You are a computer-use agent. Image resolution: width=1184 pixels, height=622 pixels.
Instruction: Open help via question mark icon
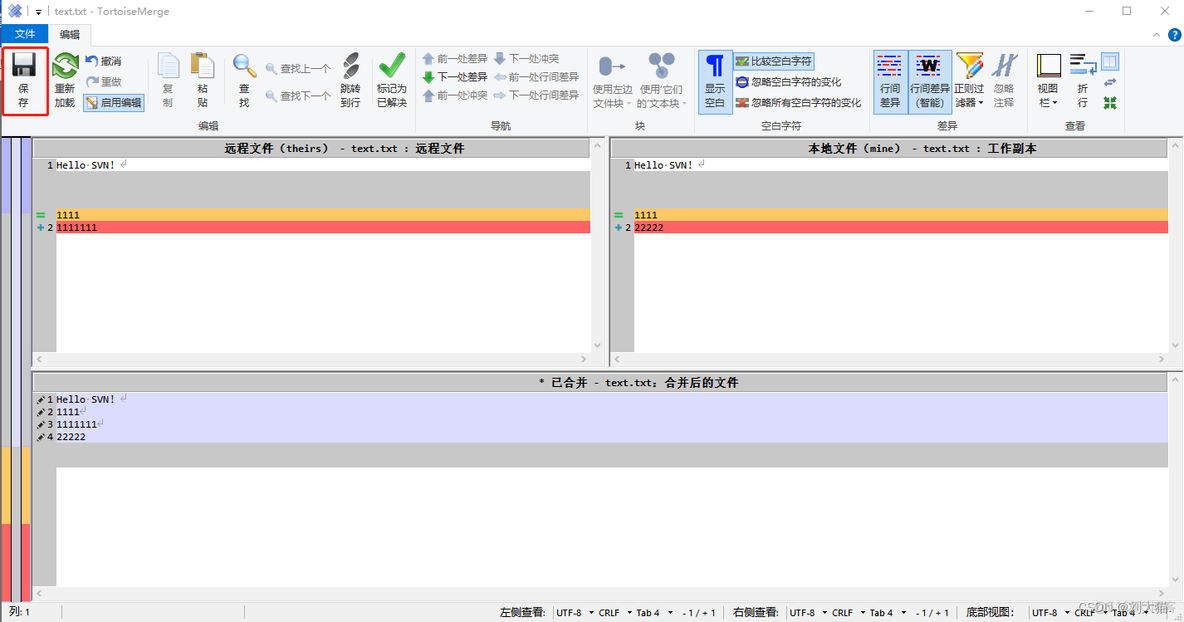coord(1174,35)
